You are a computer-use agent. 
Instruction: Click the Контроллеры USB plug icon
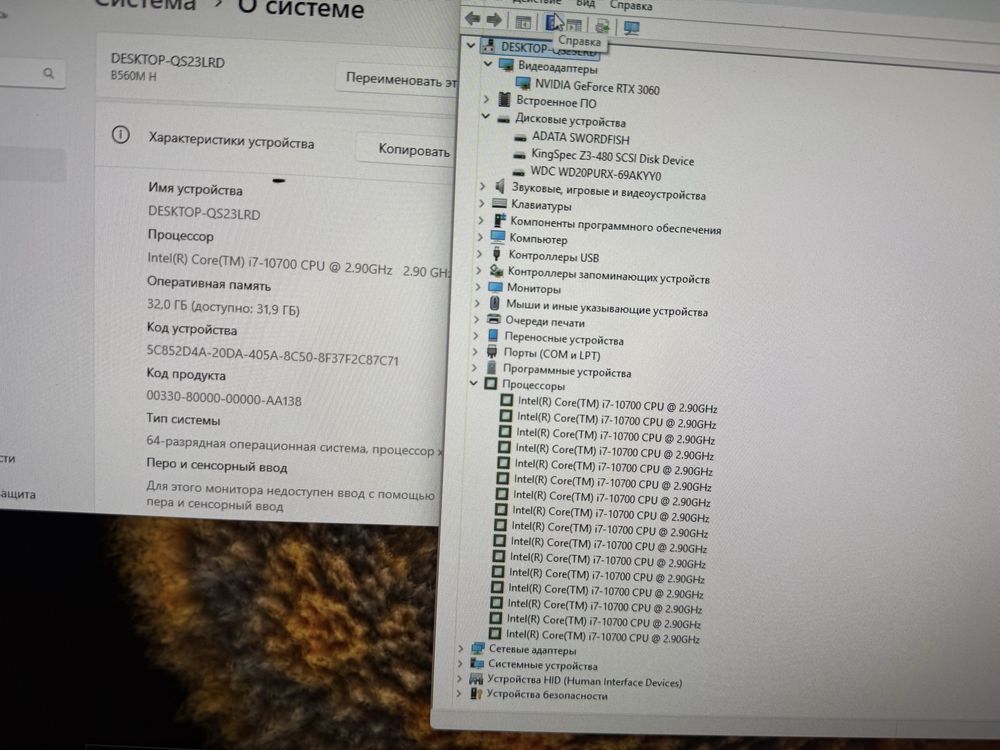pyautogui.click(x=497, y=254)
